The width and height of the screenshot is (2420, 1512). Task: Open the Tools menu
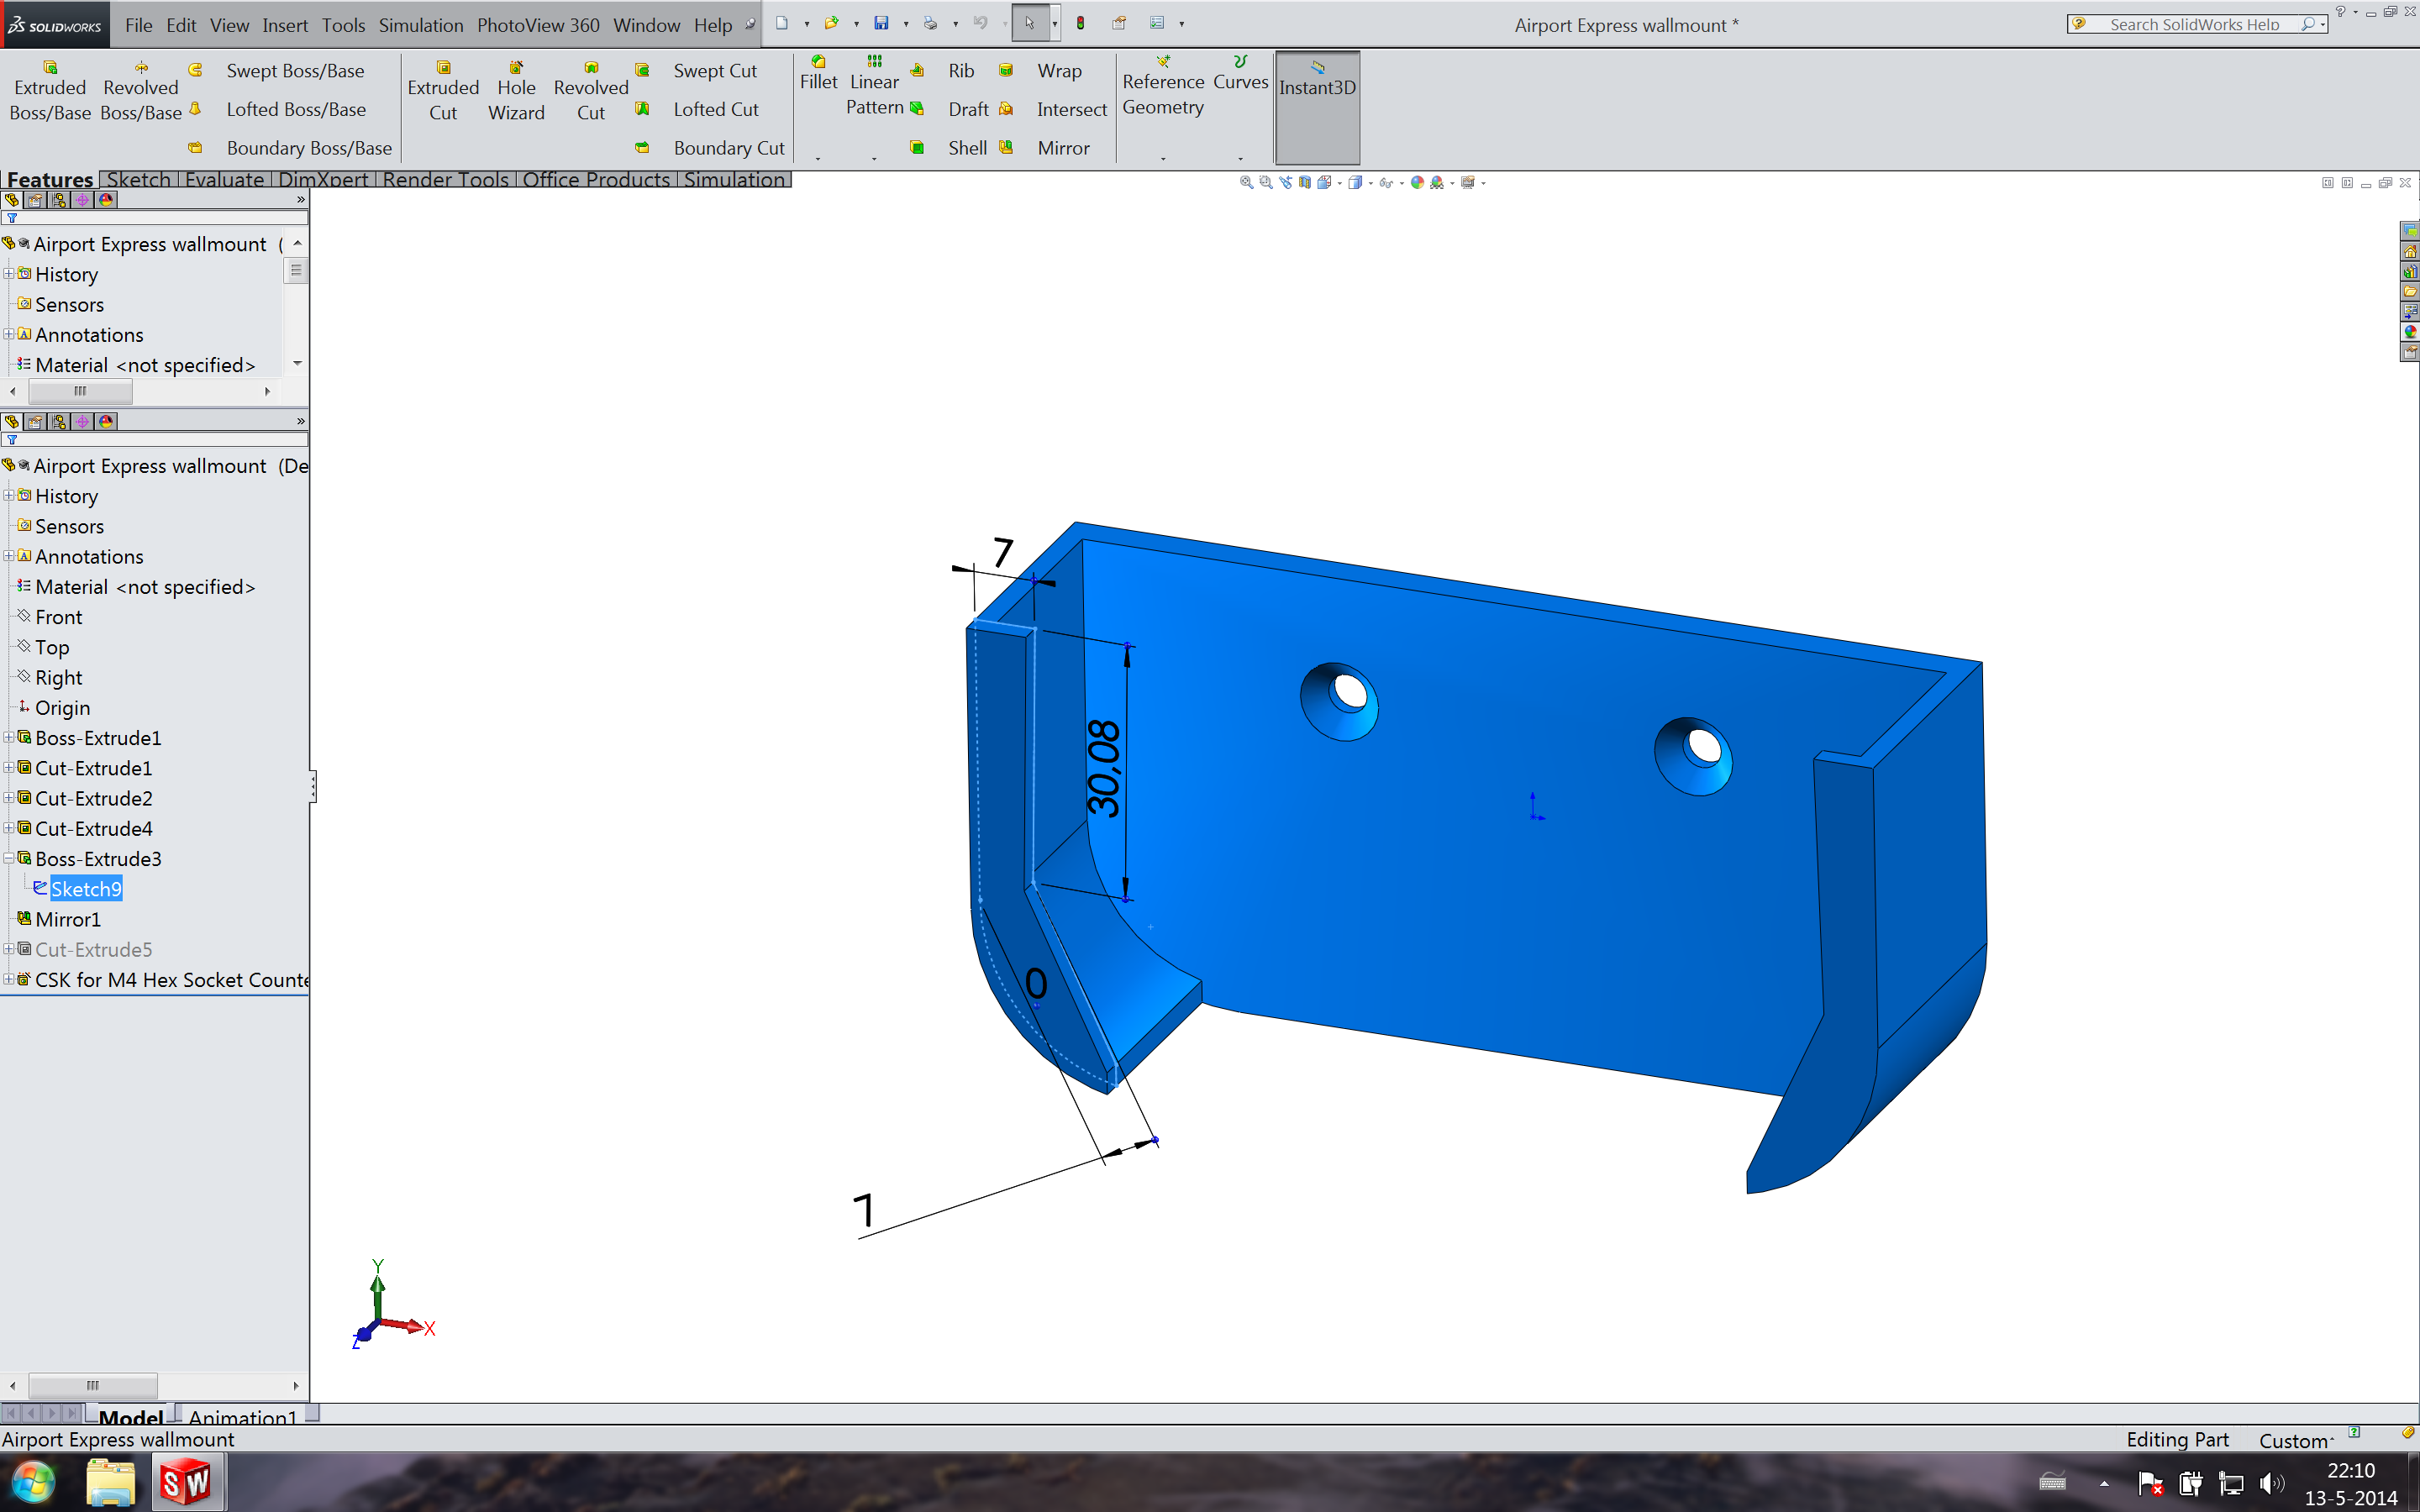click(x=343, y=25)
